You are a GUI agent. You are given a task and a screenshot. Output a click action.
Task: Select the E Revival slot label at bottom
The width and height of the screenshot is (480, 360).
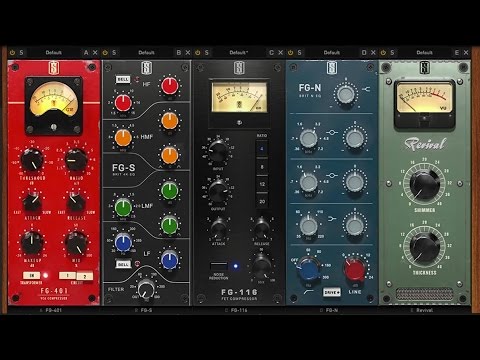[422, 310]
